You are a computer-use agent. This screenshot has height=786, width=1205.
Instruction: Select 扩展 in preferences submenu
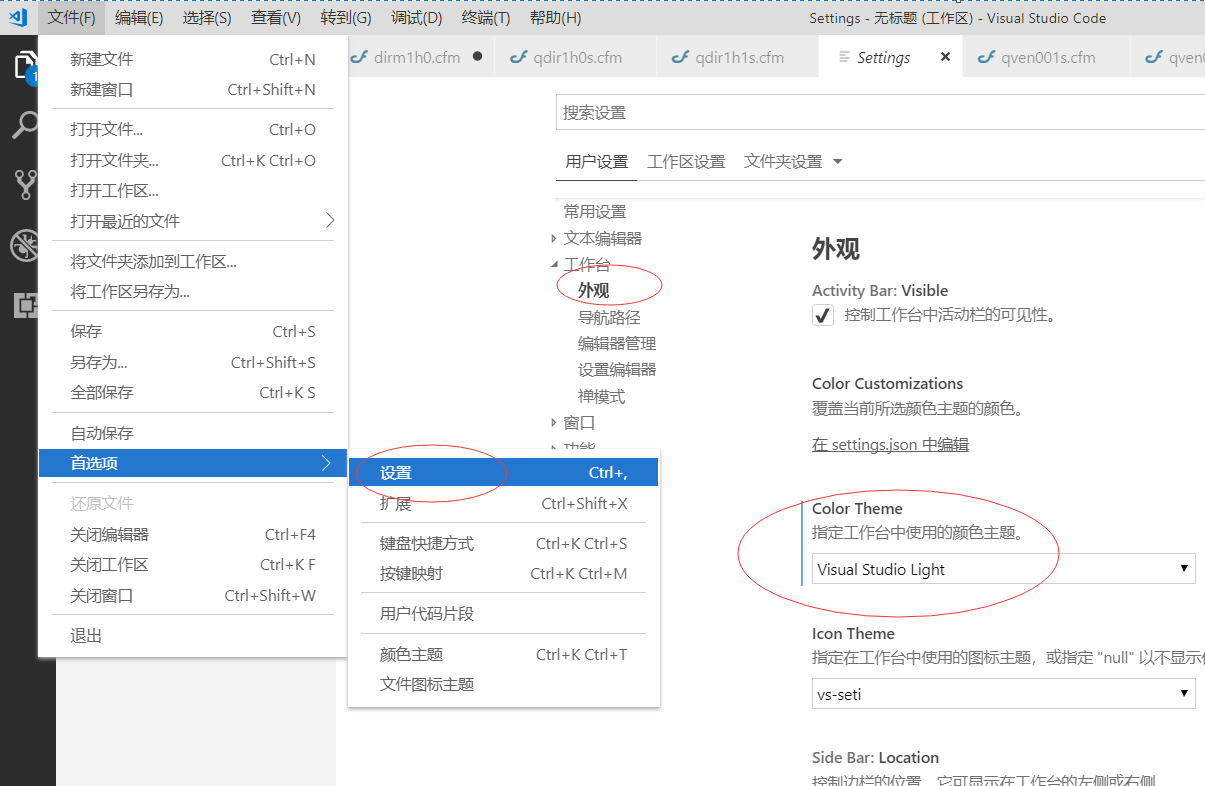(x=503, y=503)
